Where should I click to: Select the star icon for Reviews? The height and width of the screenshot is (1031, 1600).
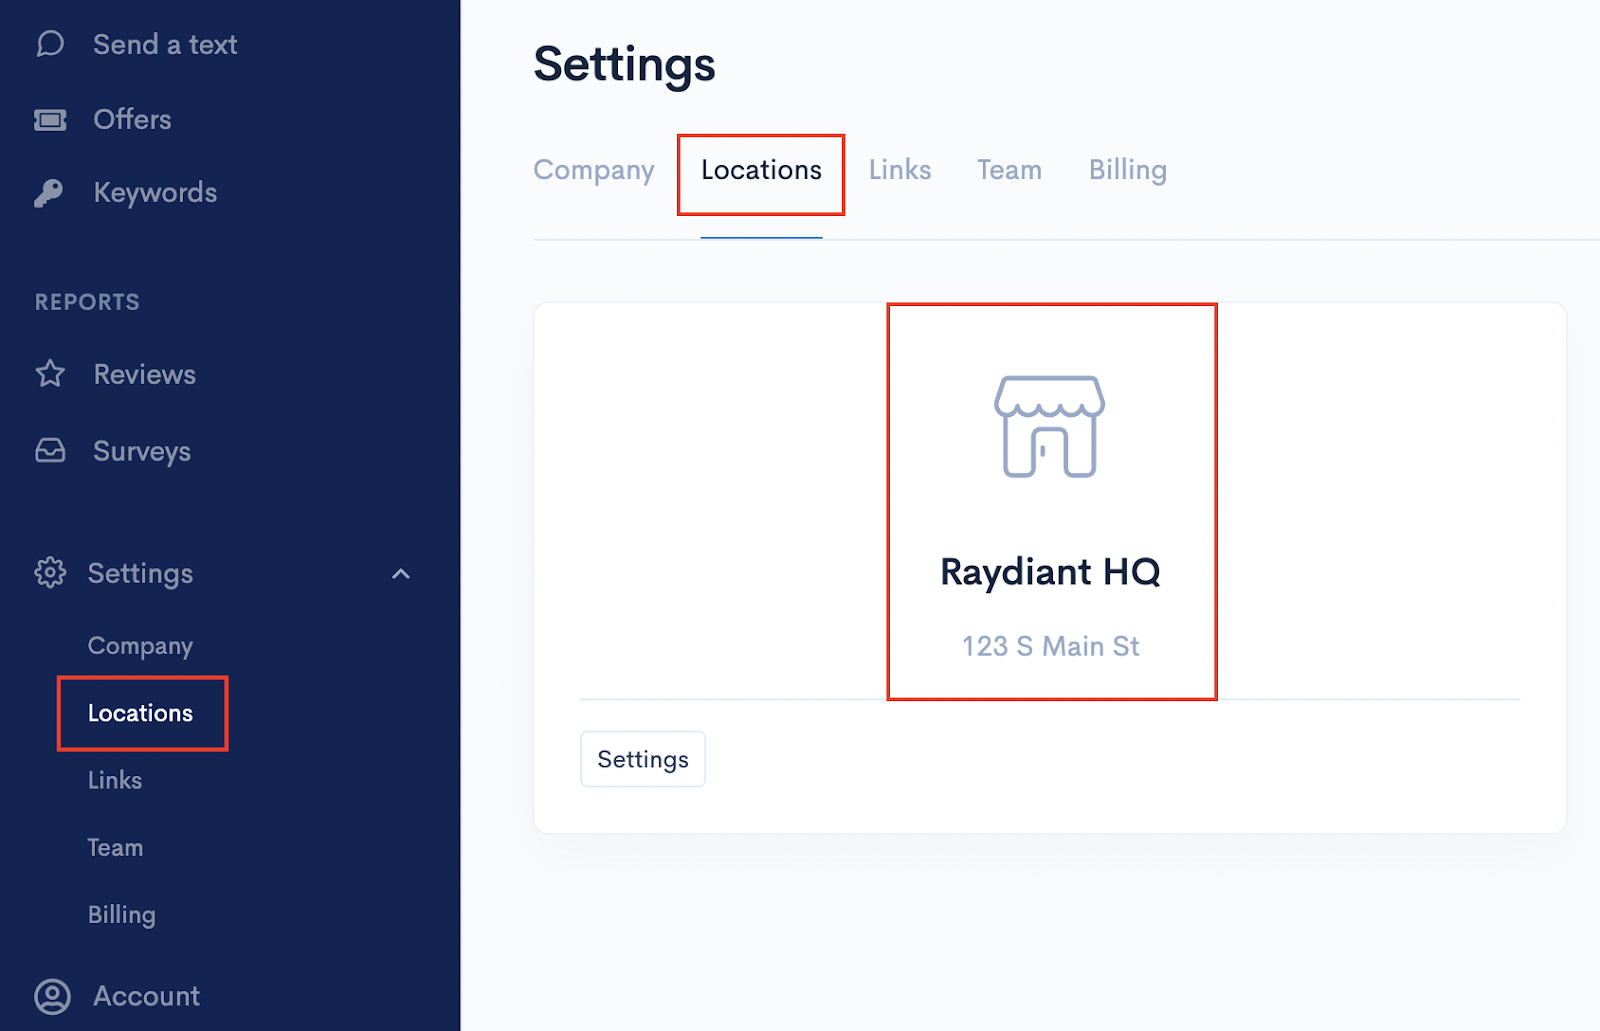pyautogui.click(x=49, y=374)
